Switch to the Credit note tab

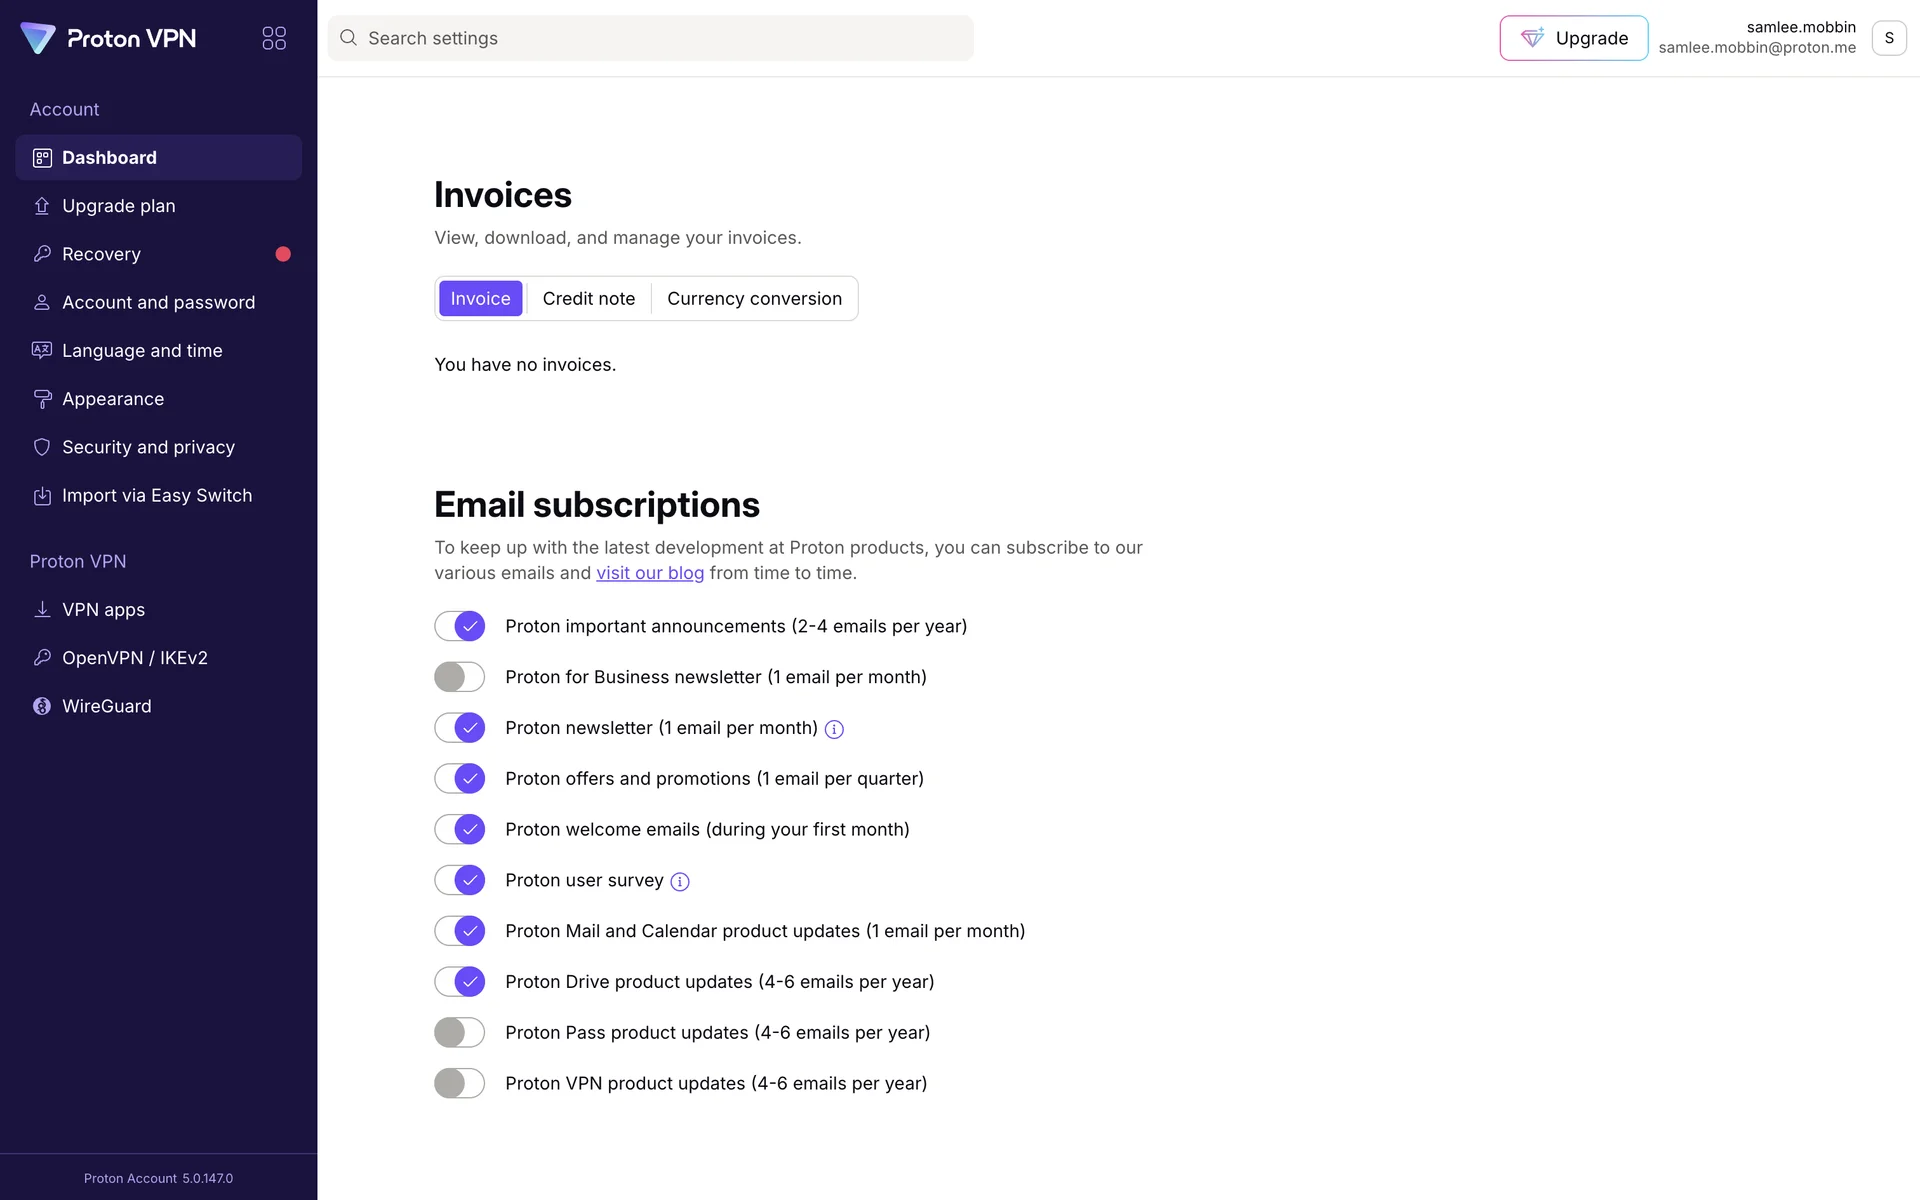[x=588, y=299]
